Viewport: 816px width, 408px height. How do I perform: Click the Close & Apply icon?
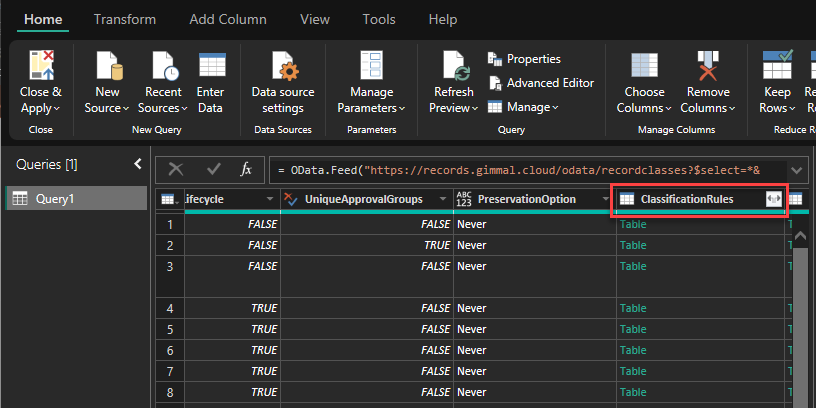point(41,66)
